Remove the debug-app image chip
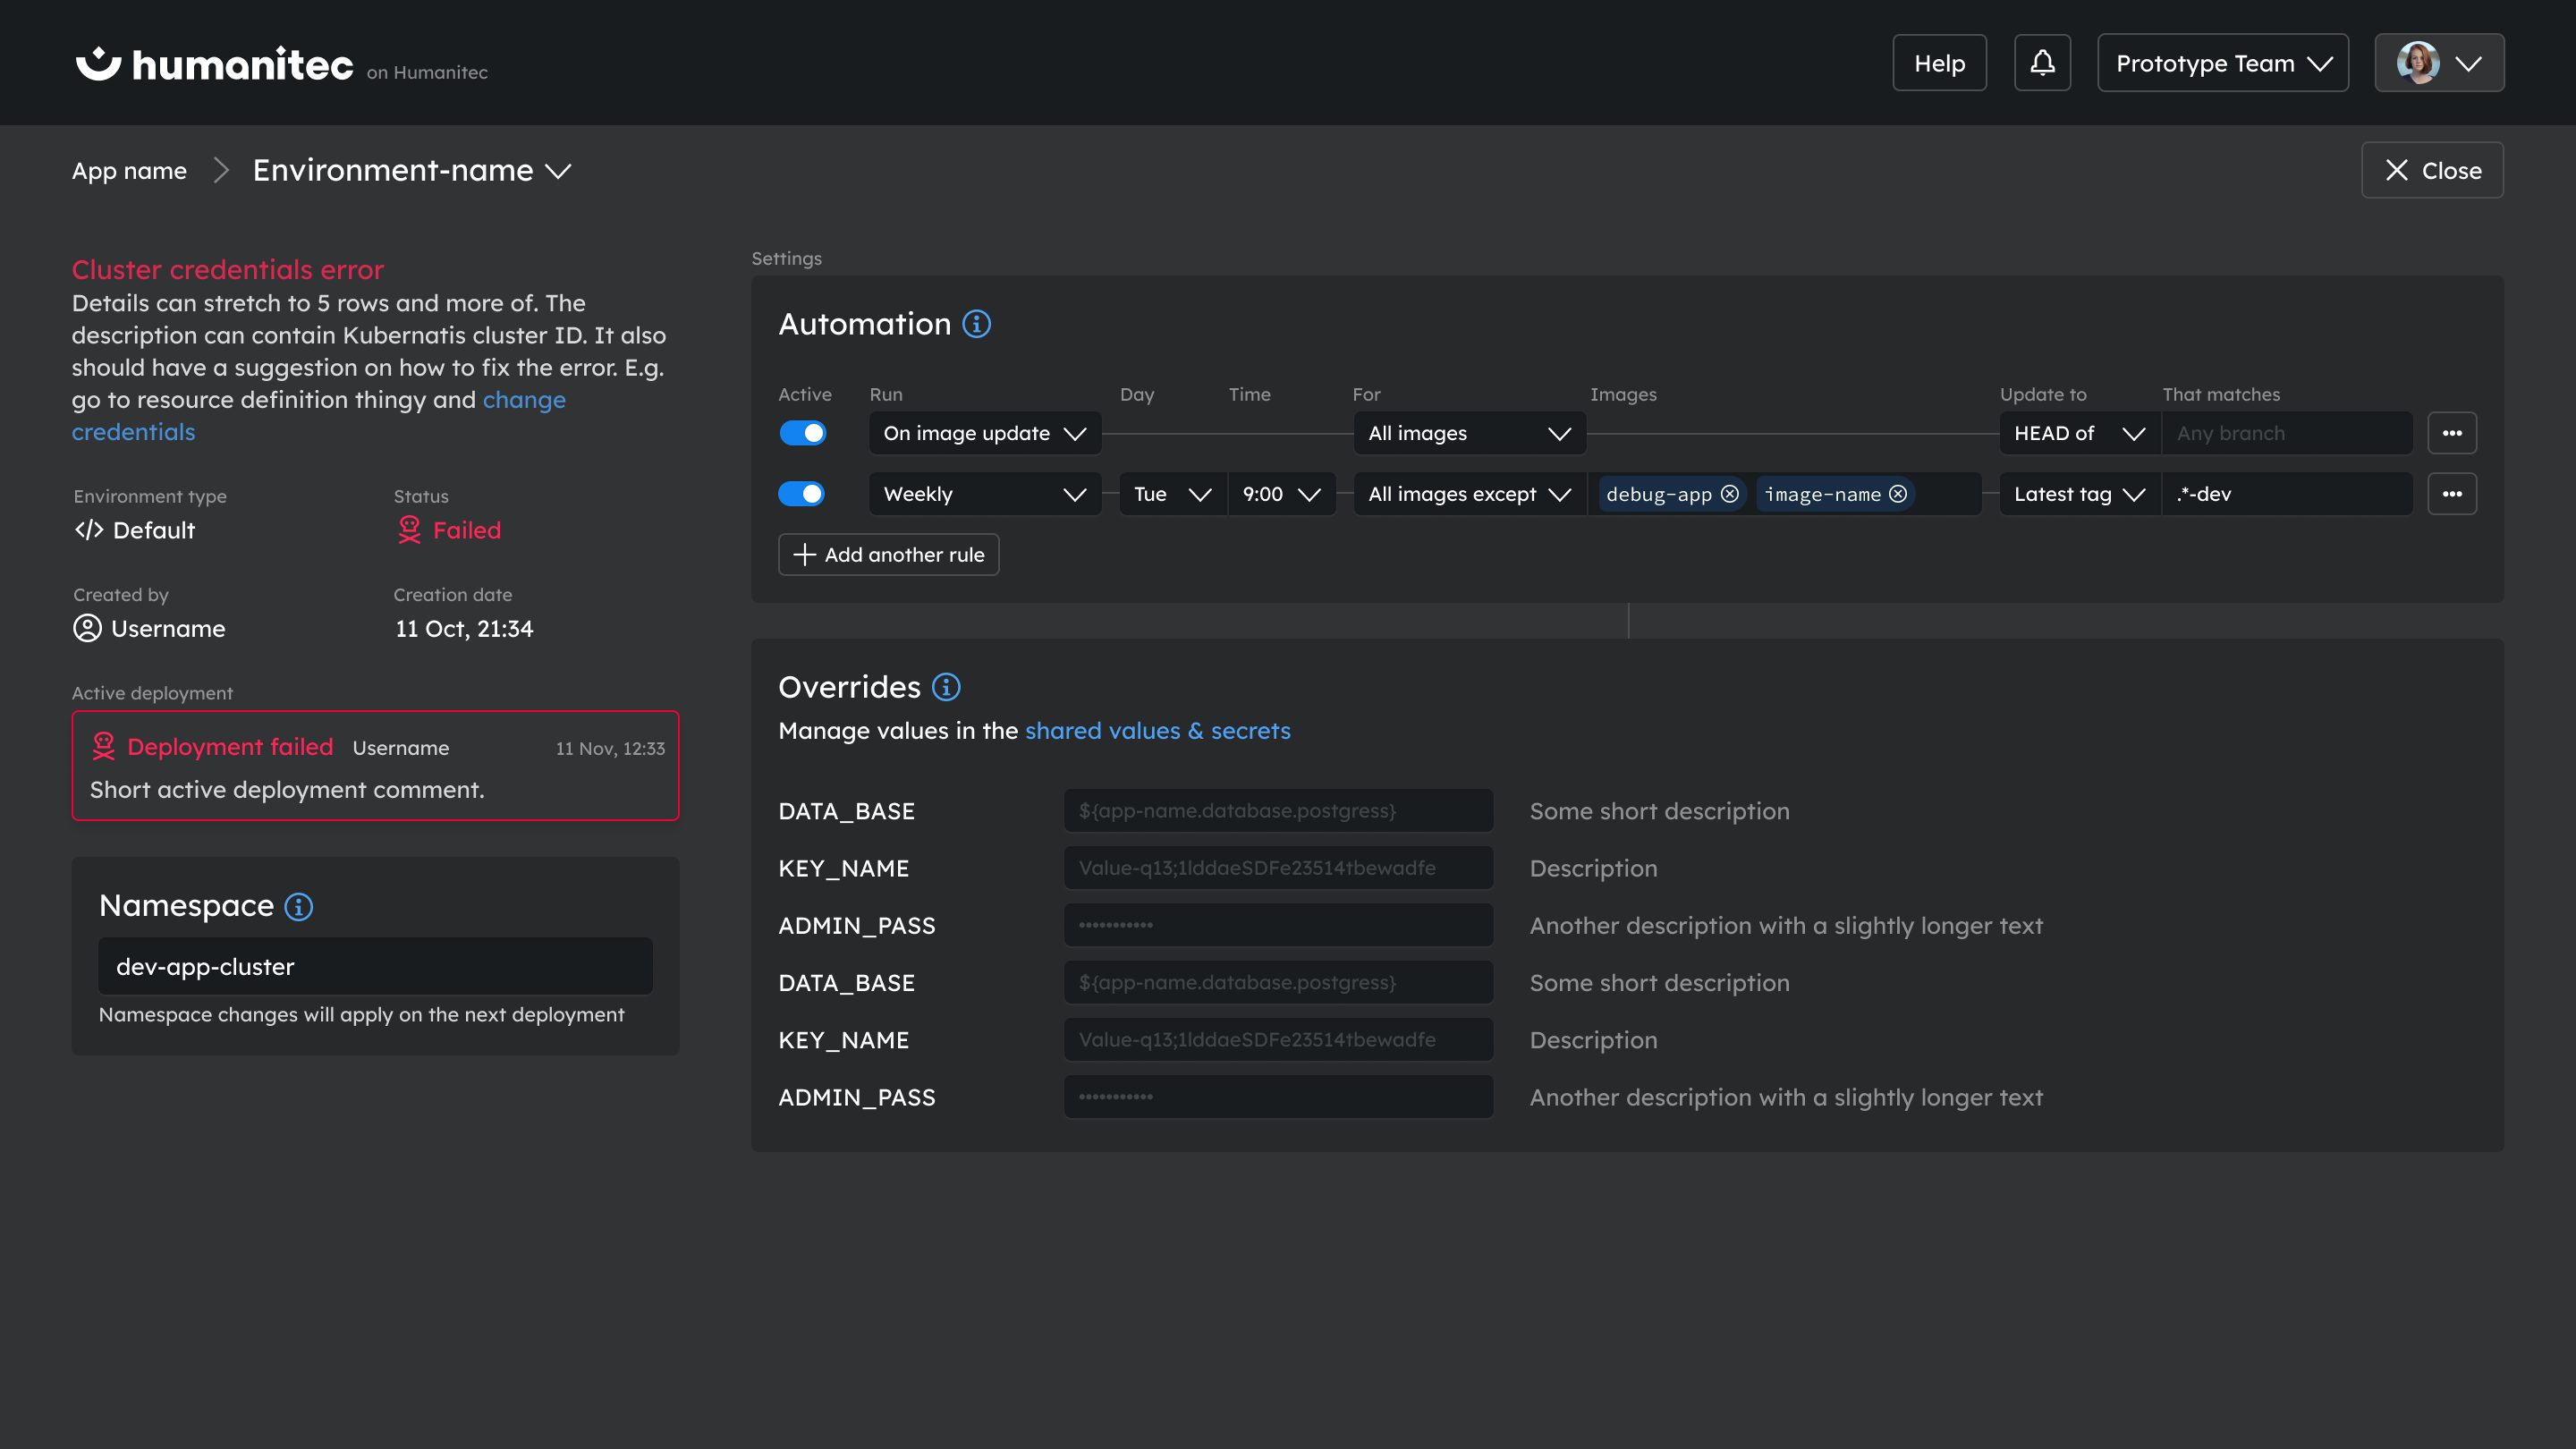 tap(1729, 493)
